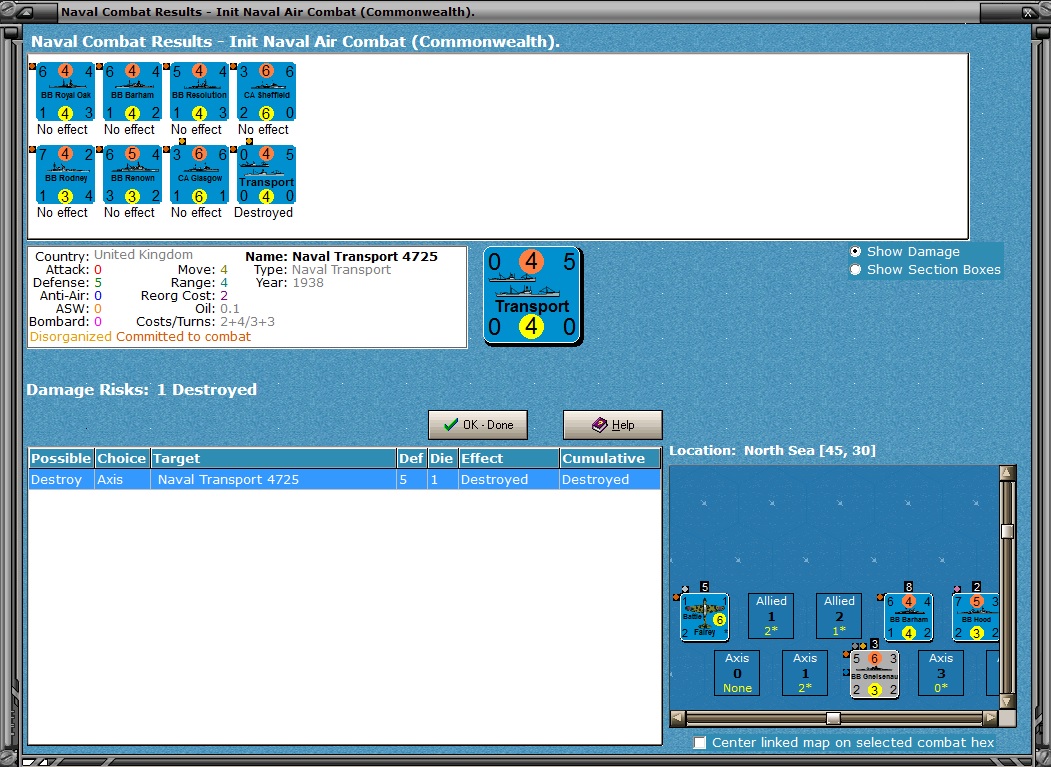Click the Die column header
This screenshot has height=767, width=1051.
(442, 459)
